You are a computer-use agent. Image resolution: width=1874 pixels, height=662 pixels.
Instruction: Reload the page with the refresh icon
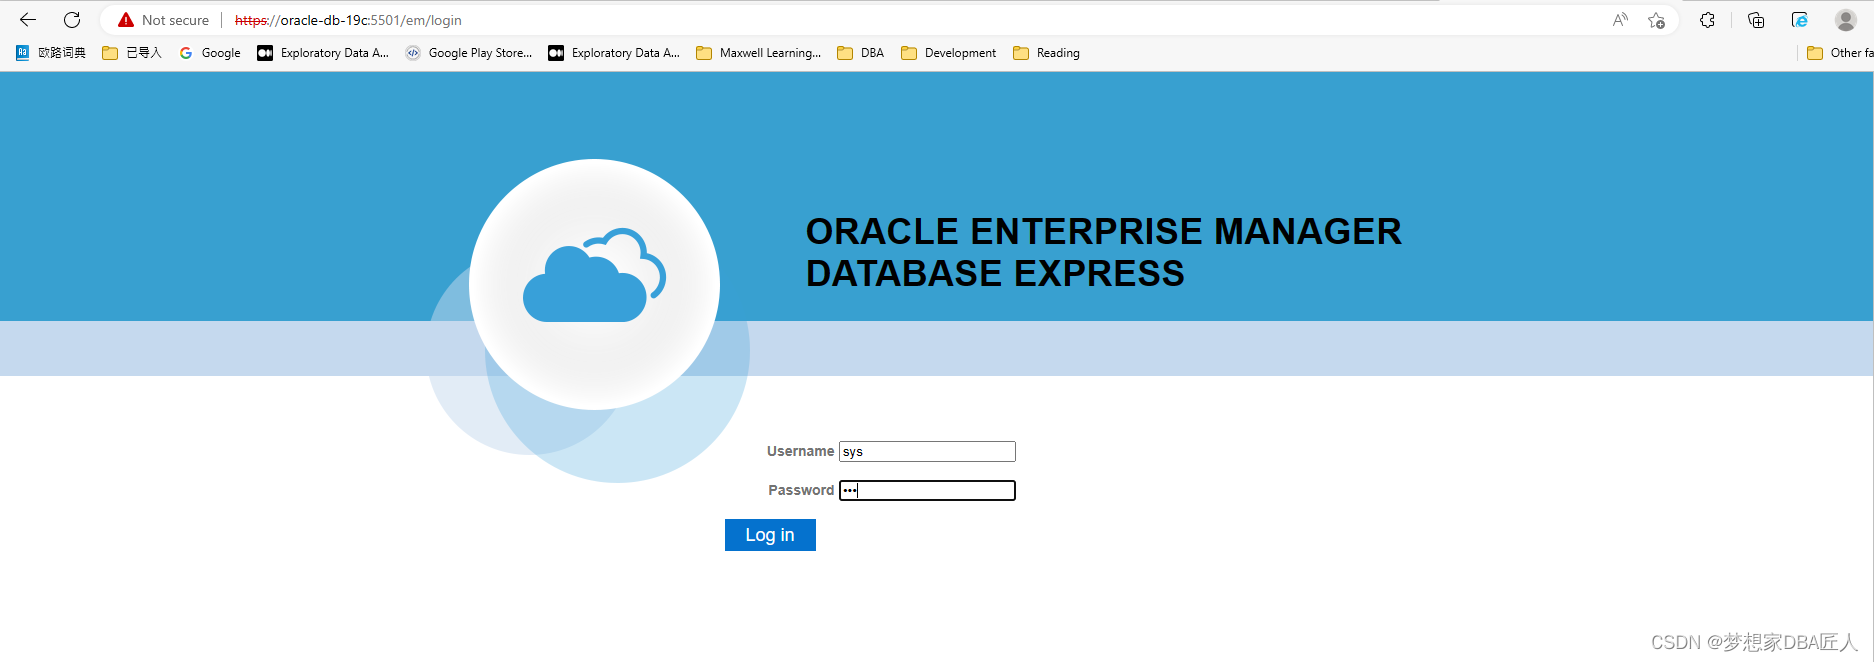pos(72,20)
